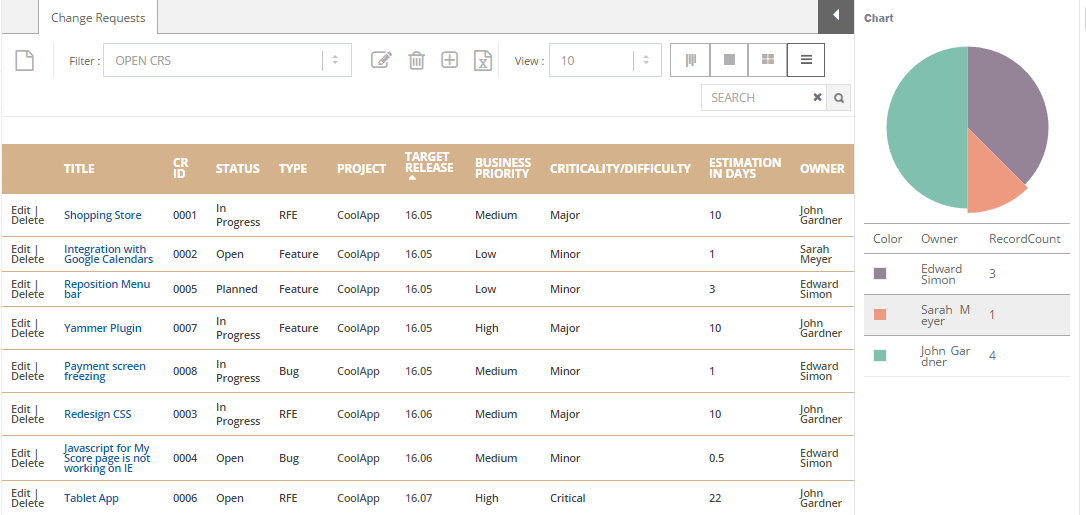The width and height of the screenshot is (1086, 515).
Task: Switch to the vertical bars view mode
Action: click(x=690, y=60)
